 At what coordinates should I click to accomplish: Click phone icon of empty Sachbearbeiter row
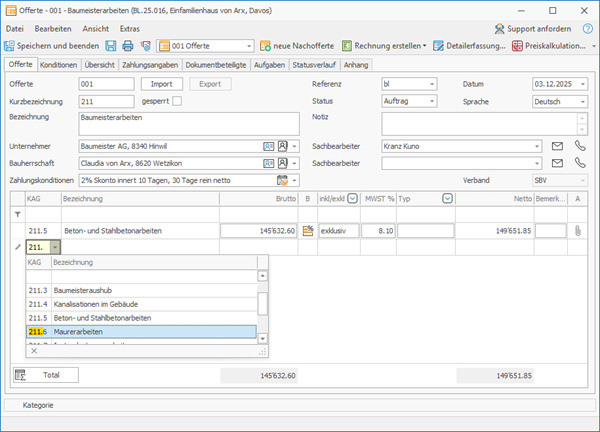click(x=580, y=163)
